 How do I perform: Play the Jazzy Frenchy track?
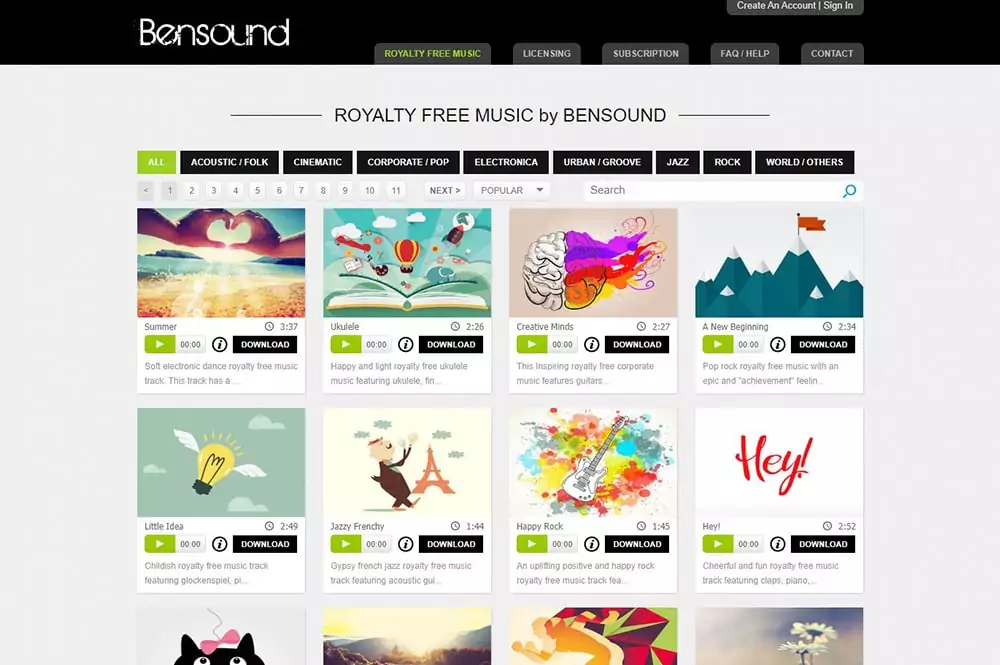point(346,544)
